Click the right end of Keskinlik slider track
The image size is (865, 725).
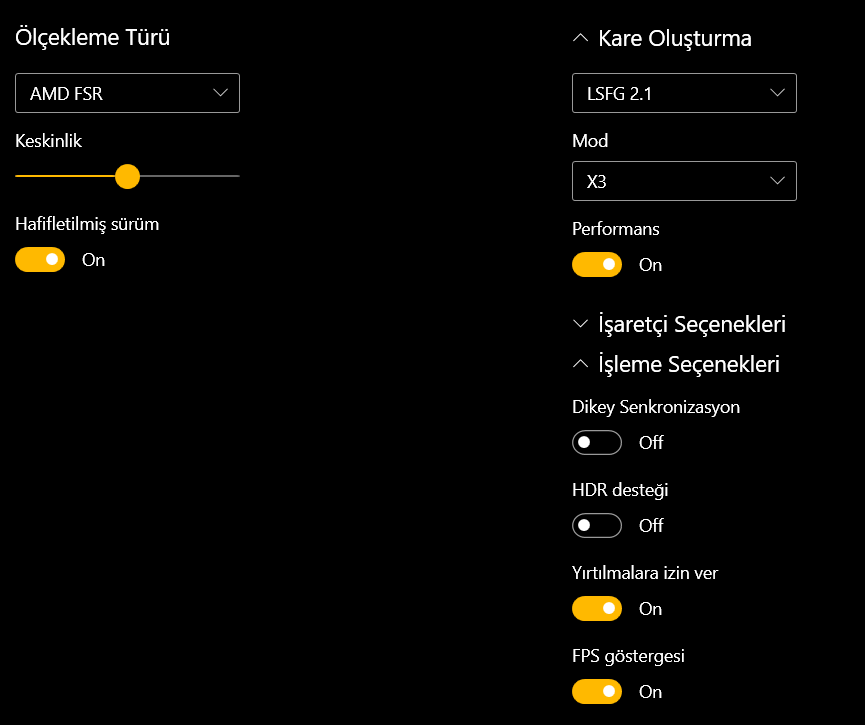coord(236,176)
